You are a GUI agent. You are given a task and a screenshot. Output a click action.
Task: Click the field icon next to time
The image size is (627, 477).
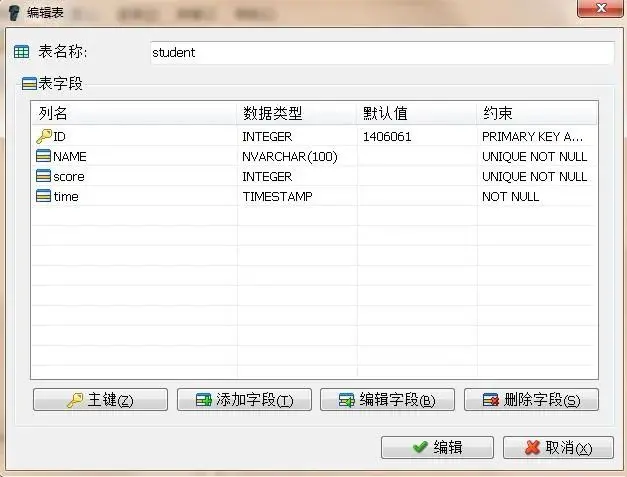[x=43, y=196]
